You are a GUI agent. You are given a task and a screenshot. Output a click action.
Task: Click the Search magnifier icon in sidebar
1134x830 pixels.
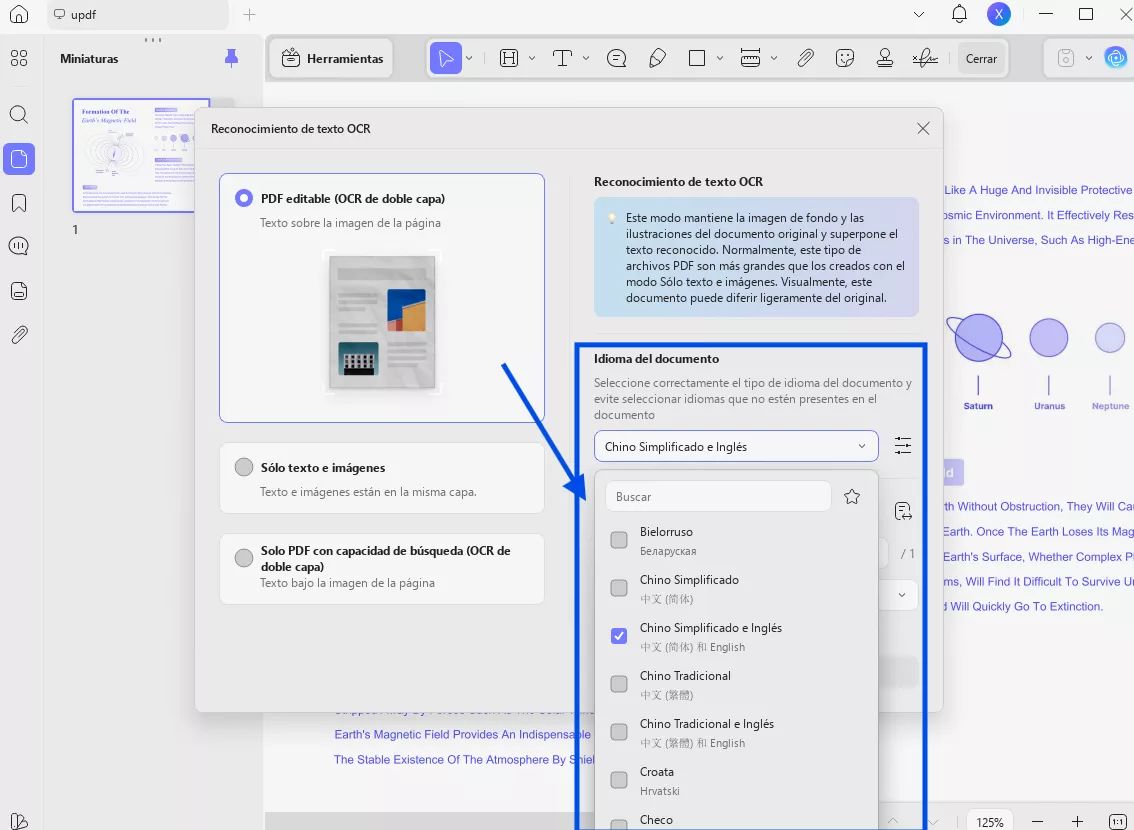19,114
